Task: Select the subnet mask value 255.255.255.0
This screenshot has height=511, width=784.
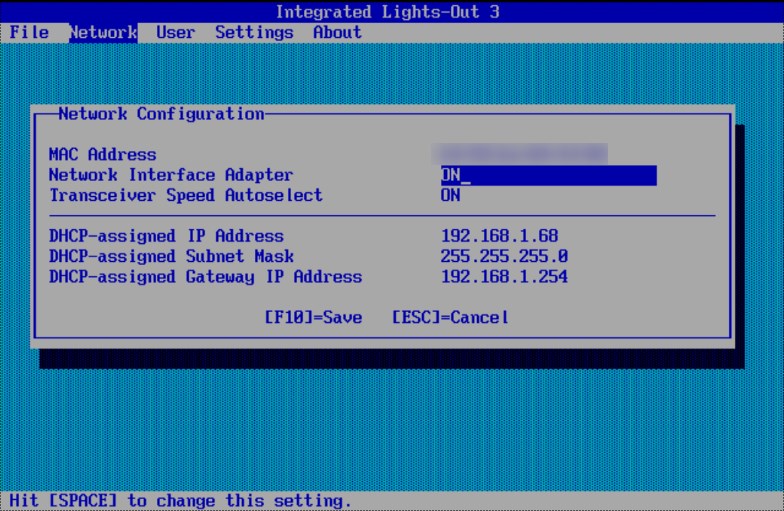Action: [x=504, y=256]
